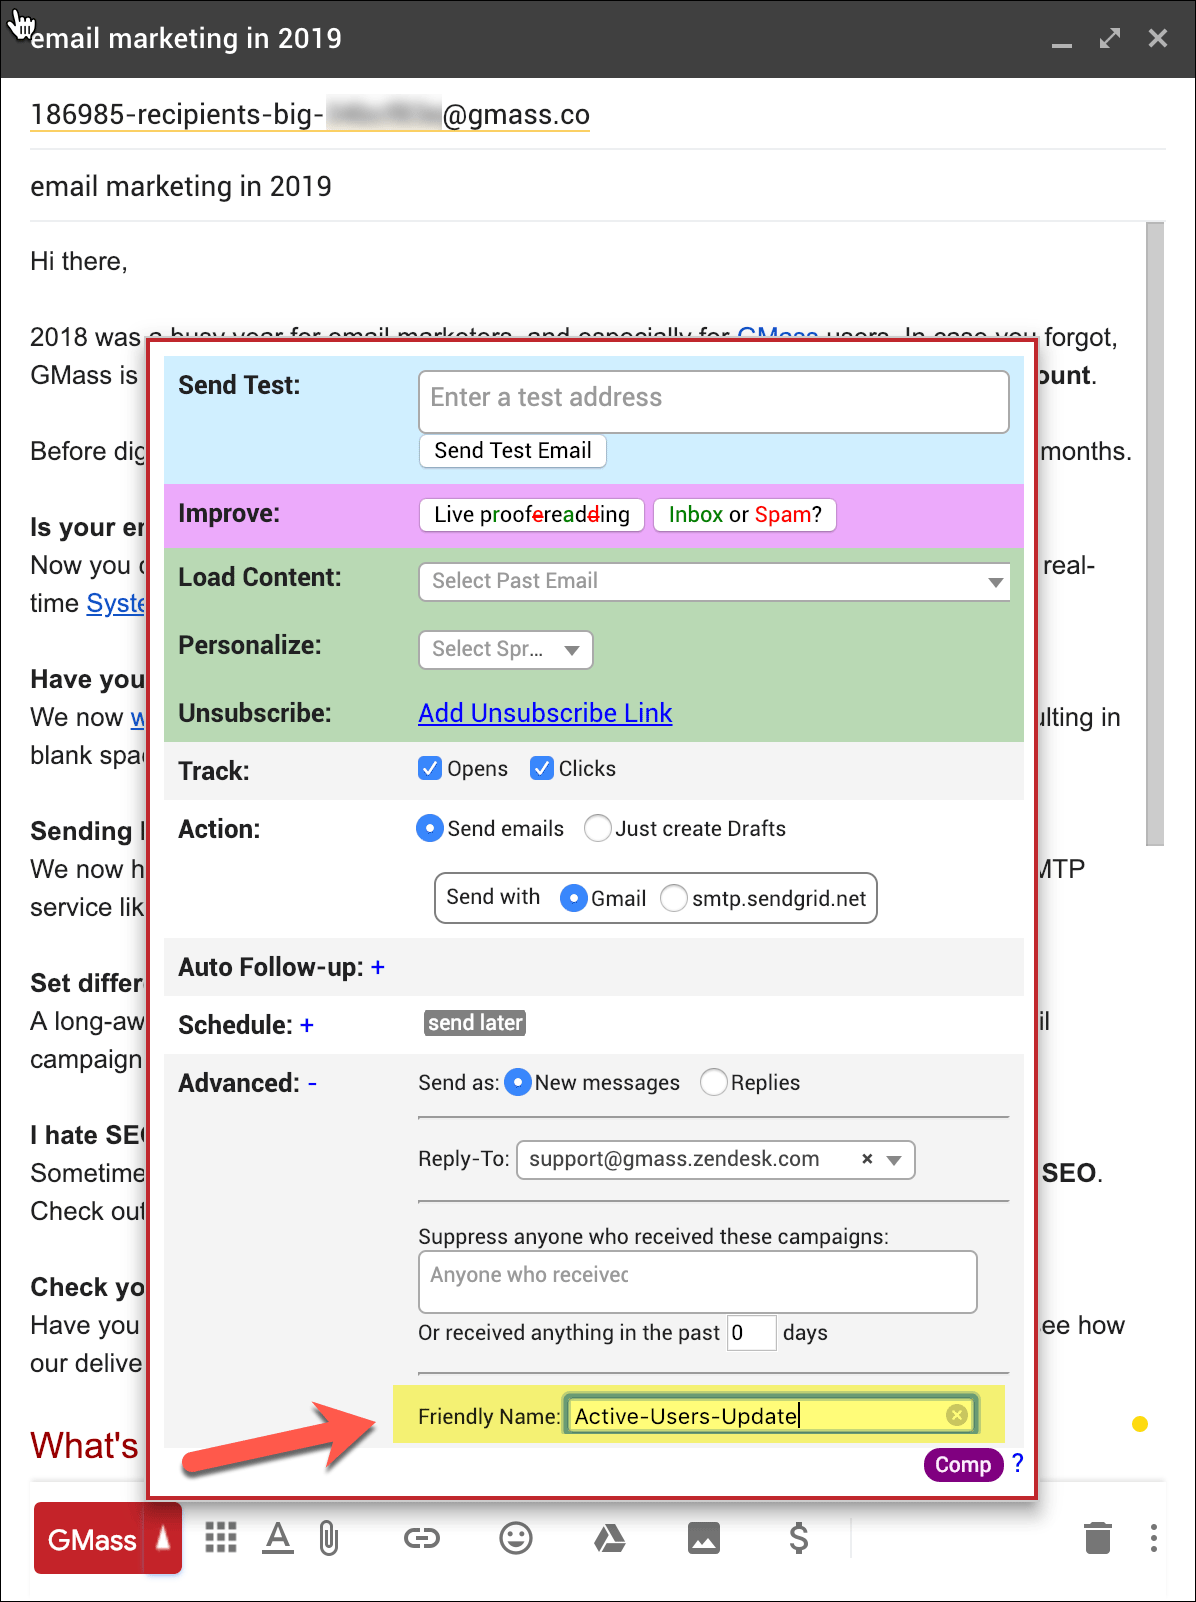Click the insert link icon

[422, 1538]
